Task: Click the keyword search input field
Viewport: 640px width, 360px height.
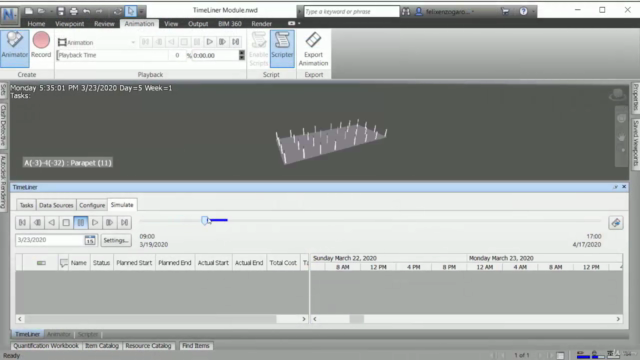Action: [351, 11]
